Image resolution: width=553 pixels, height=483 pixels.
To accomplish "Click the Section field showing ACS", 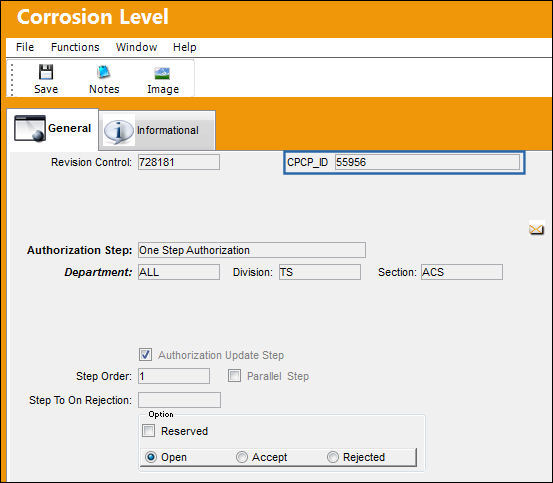I will click(462, 272).
